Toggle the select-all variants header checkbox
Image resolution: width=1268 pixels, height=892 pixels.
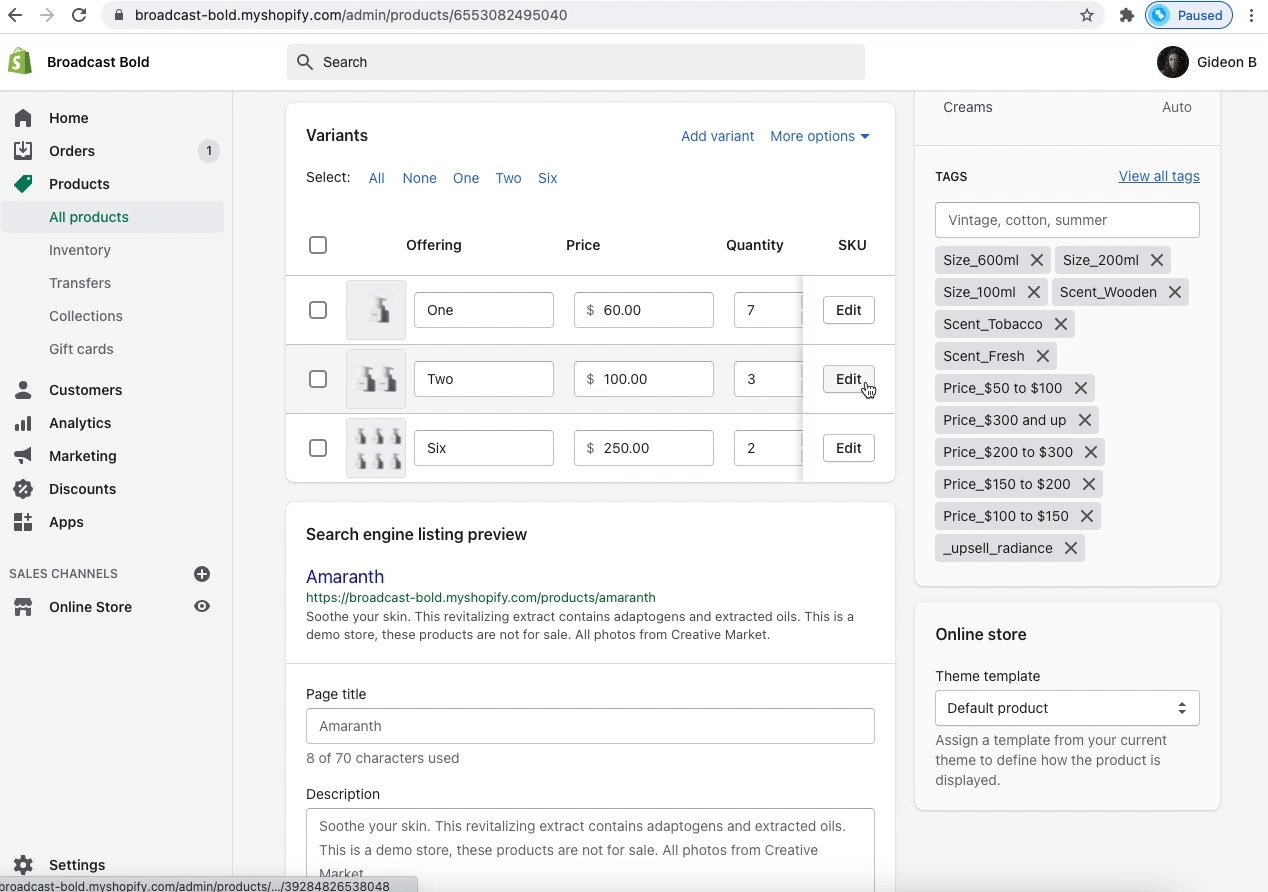click(x=318, y=245)
